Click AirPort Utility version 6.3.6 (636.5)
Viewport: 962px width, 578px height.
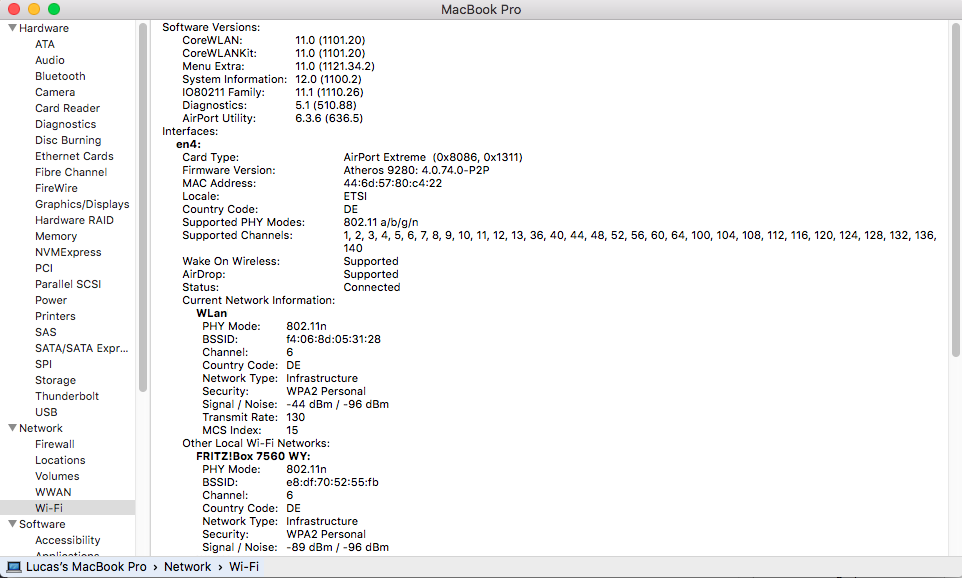(x=329, y=118)
